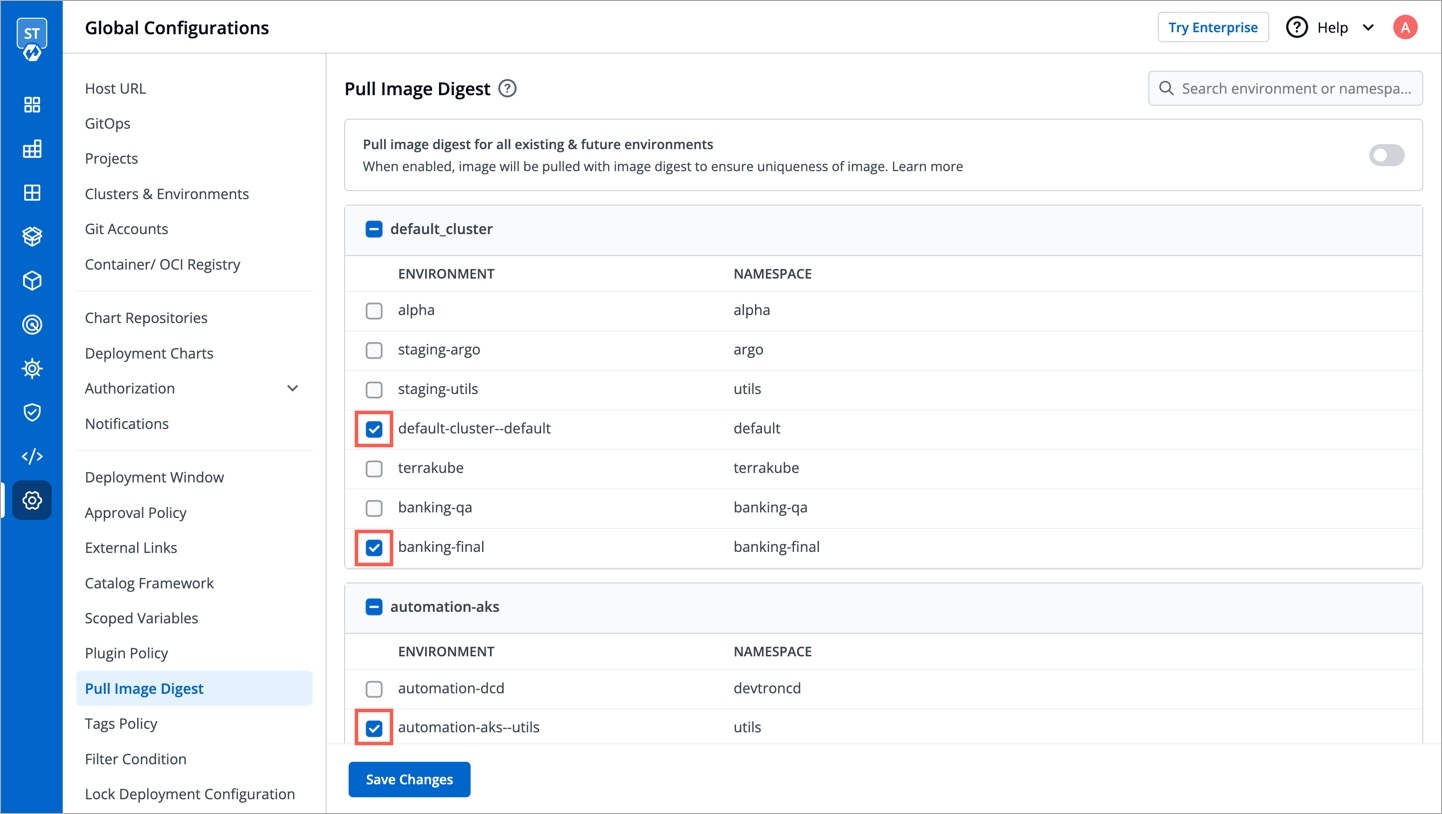Click the shield security icon in sidebar
This screenshot has height=814, width=1442.
click(x=32, y=413)
